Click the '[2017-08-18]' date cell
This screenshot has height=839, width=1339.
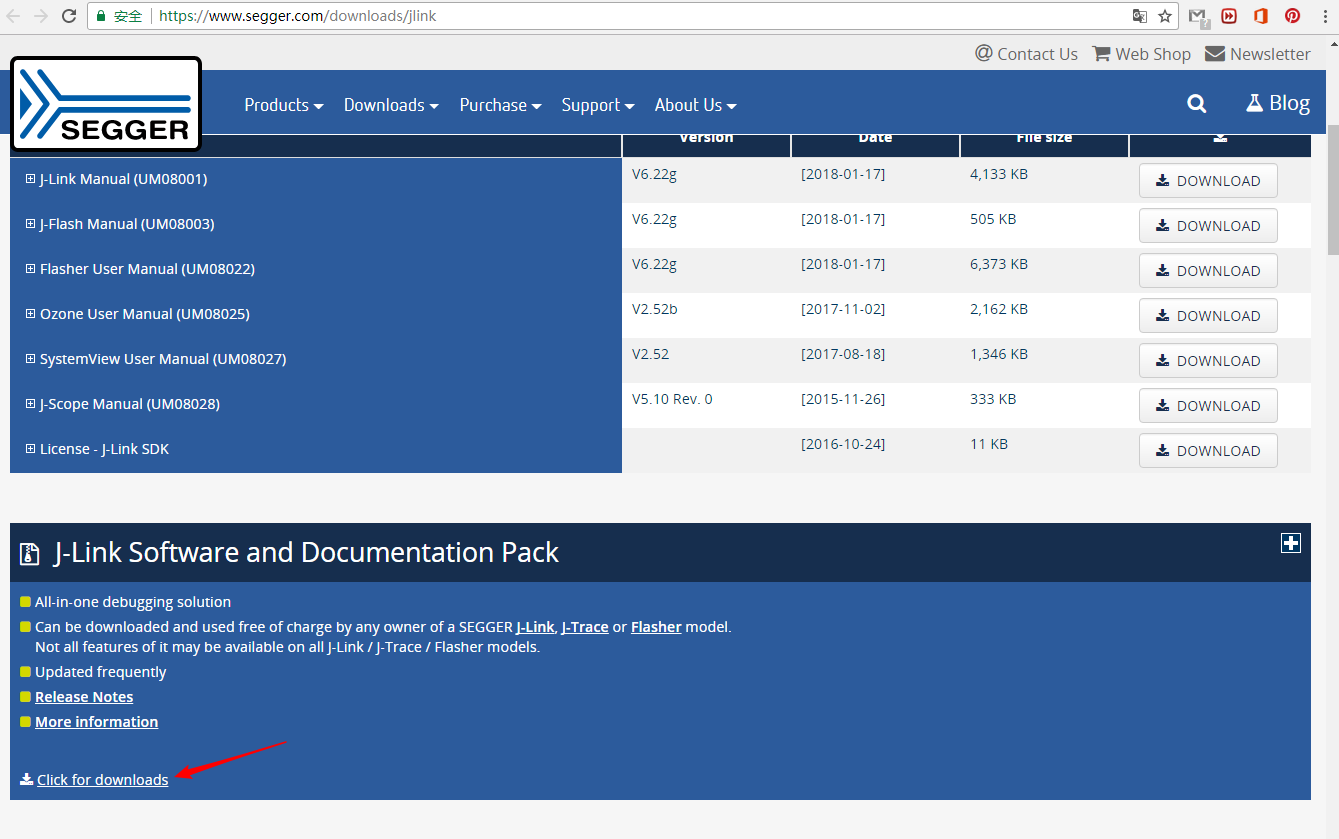coord(843,354)
